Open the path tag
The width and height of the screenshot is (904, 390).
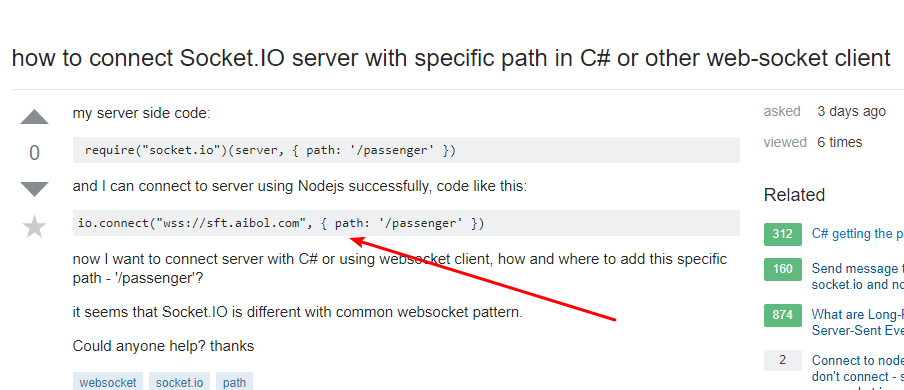(x=234, y=382)
